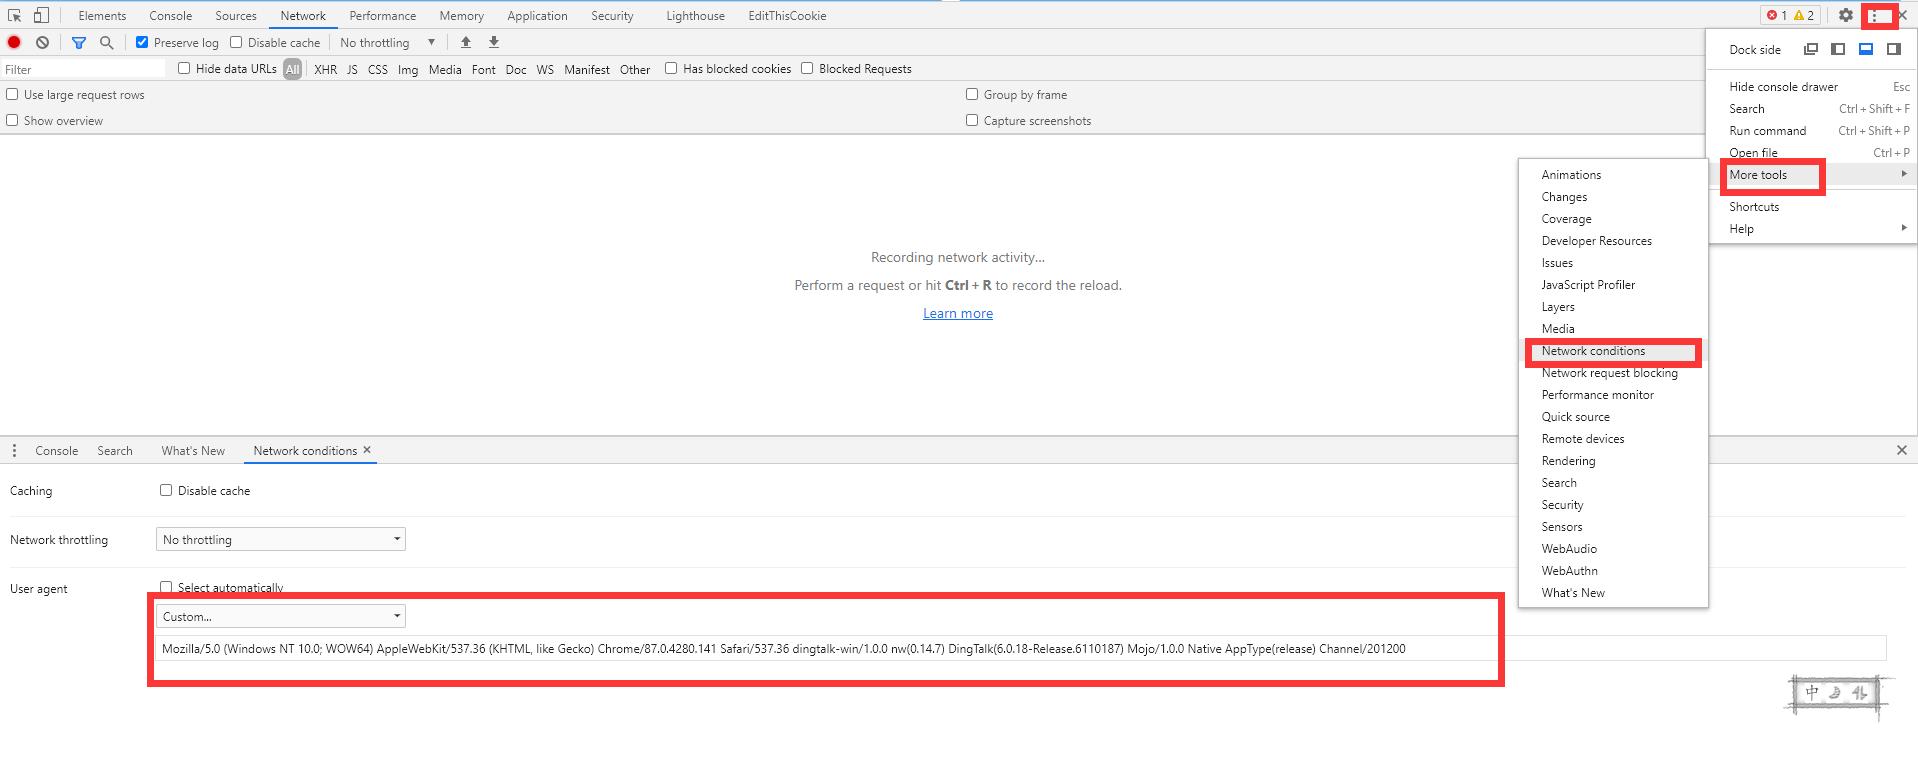This screenshot has width=1918, height=758.
Task: Switch to the Performance tab
Action: (382, 16)
